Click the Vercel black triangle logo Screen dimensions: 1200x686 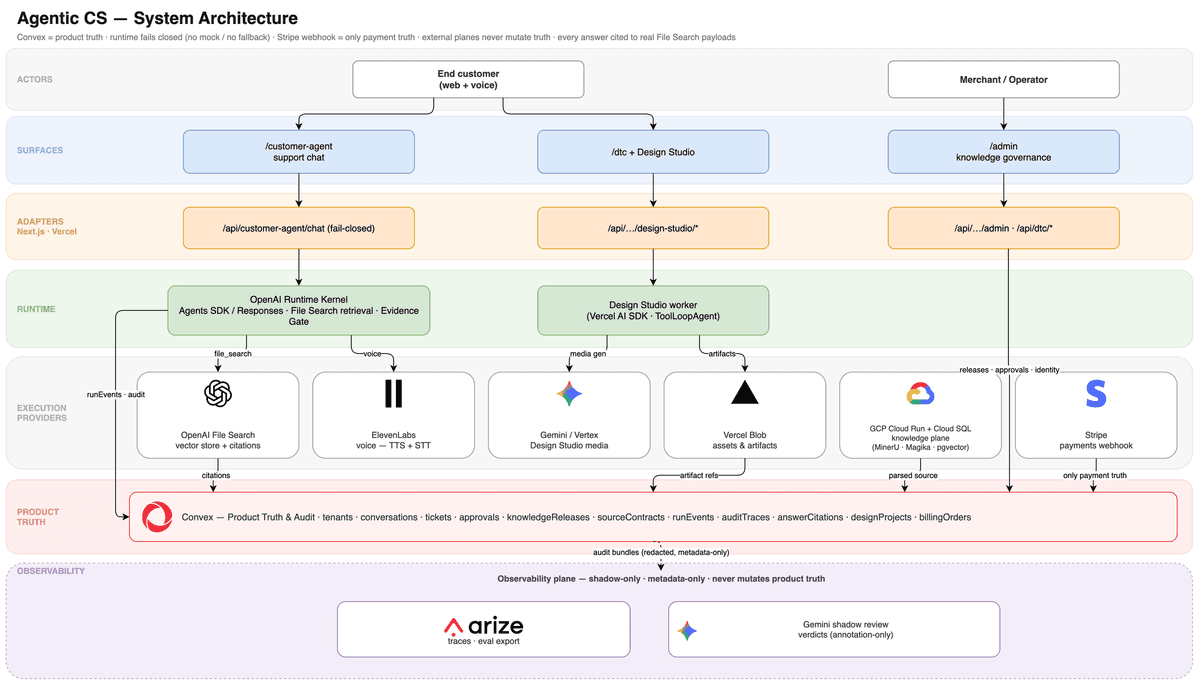(745, 392)
